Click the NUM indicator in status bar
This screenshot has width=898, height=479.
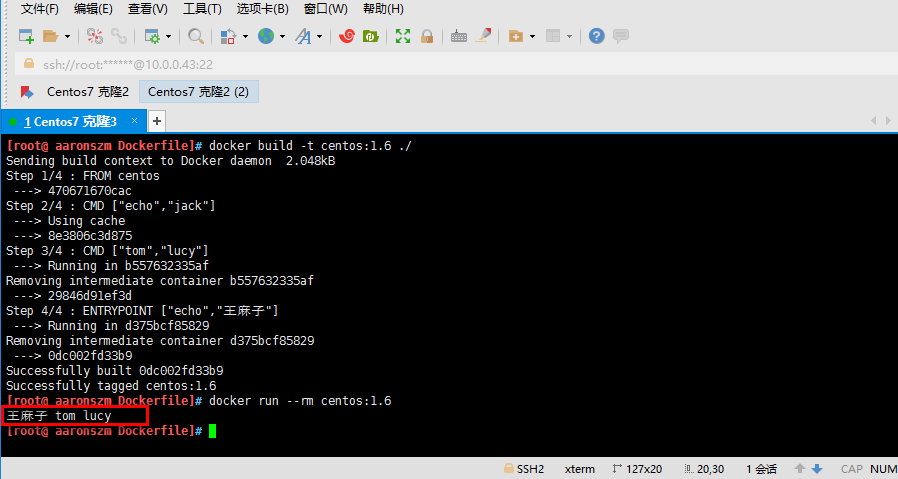coord(884,469)
